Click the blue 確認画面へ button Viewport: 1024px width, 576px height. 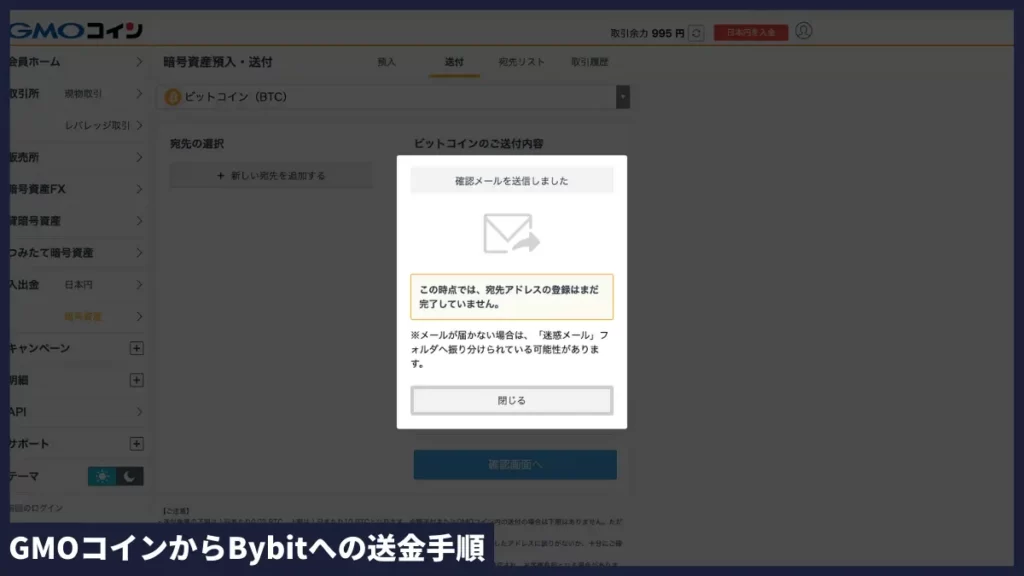515,464
